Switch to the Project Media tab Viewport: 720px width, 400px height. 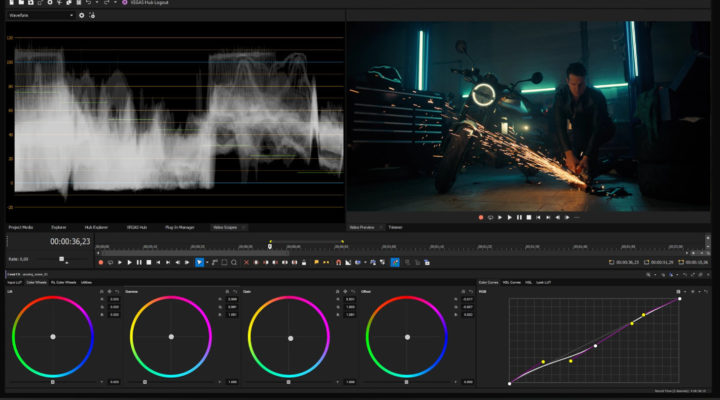[21, 227]
